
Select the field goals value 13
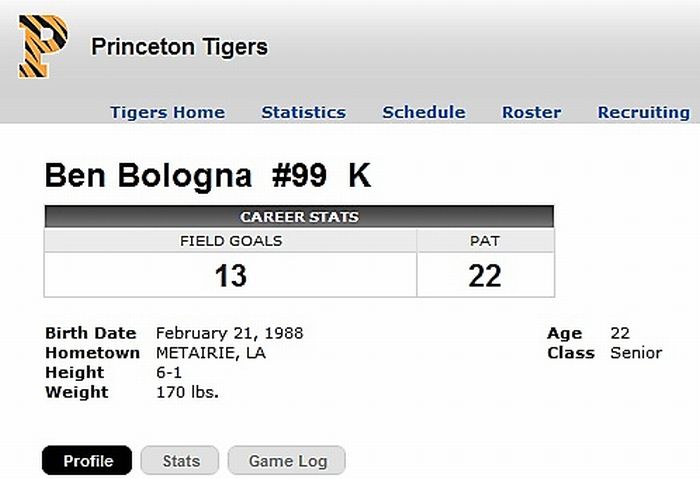click(230, 275)
